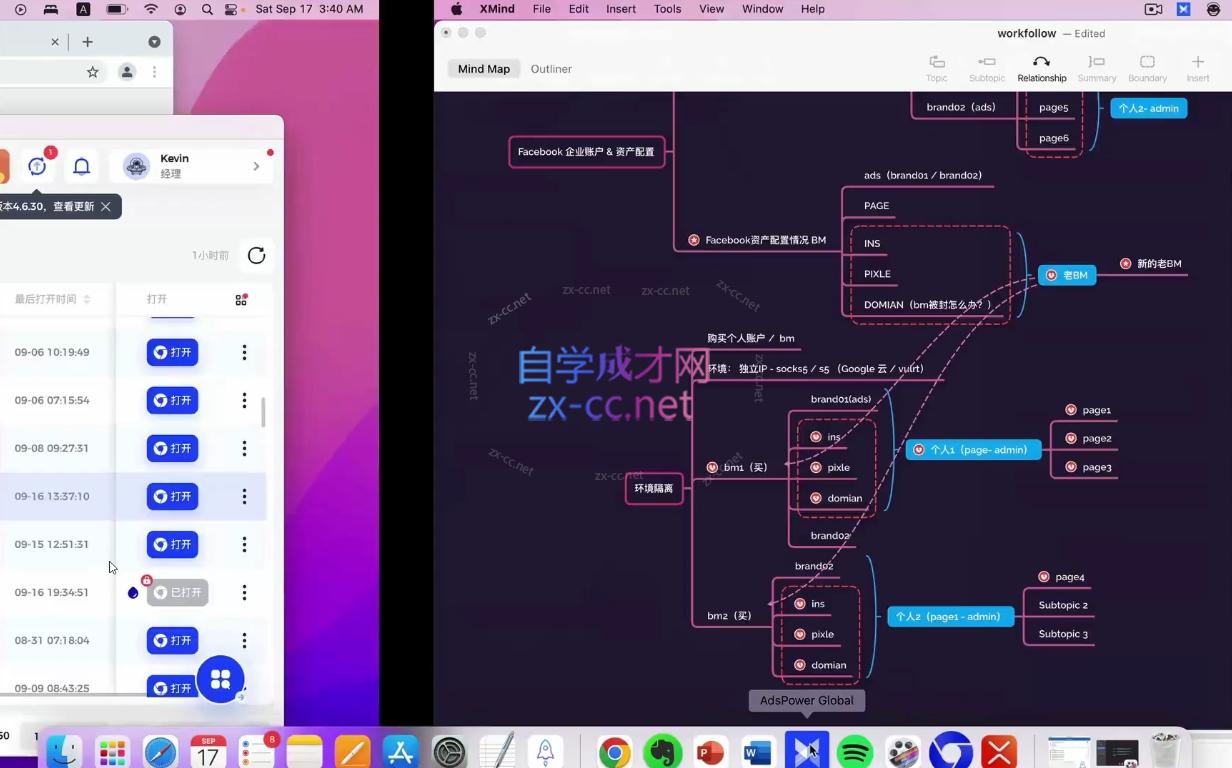Open the Help menu
The width and height of the screenshot is (1232, 768).
[x=813, y=9]
